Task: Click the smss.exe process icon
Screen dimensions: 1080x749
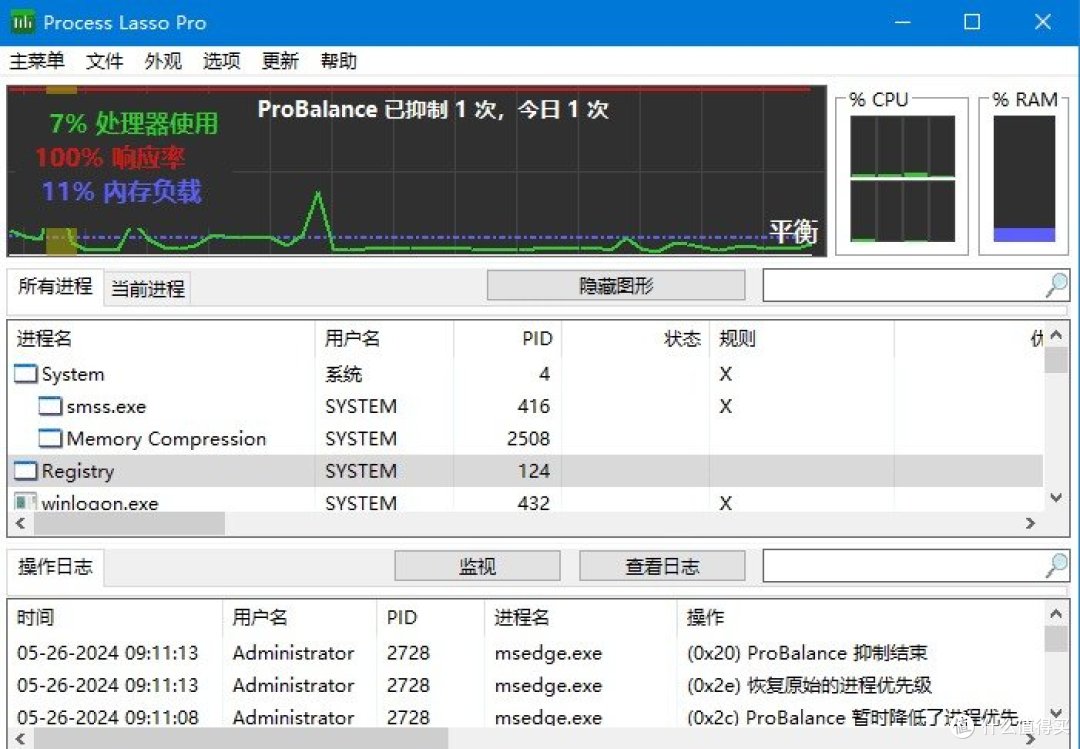Action: (x=48, y=405)
